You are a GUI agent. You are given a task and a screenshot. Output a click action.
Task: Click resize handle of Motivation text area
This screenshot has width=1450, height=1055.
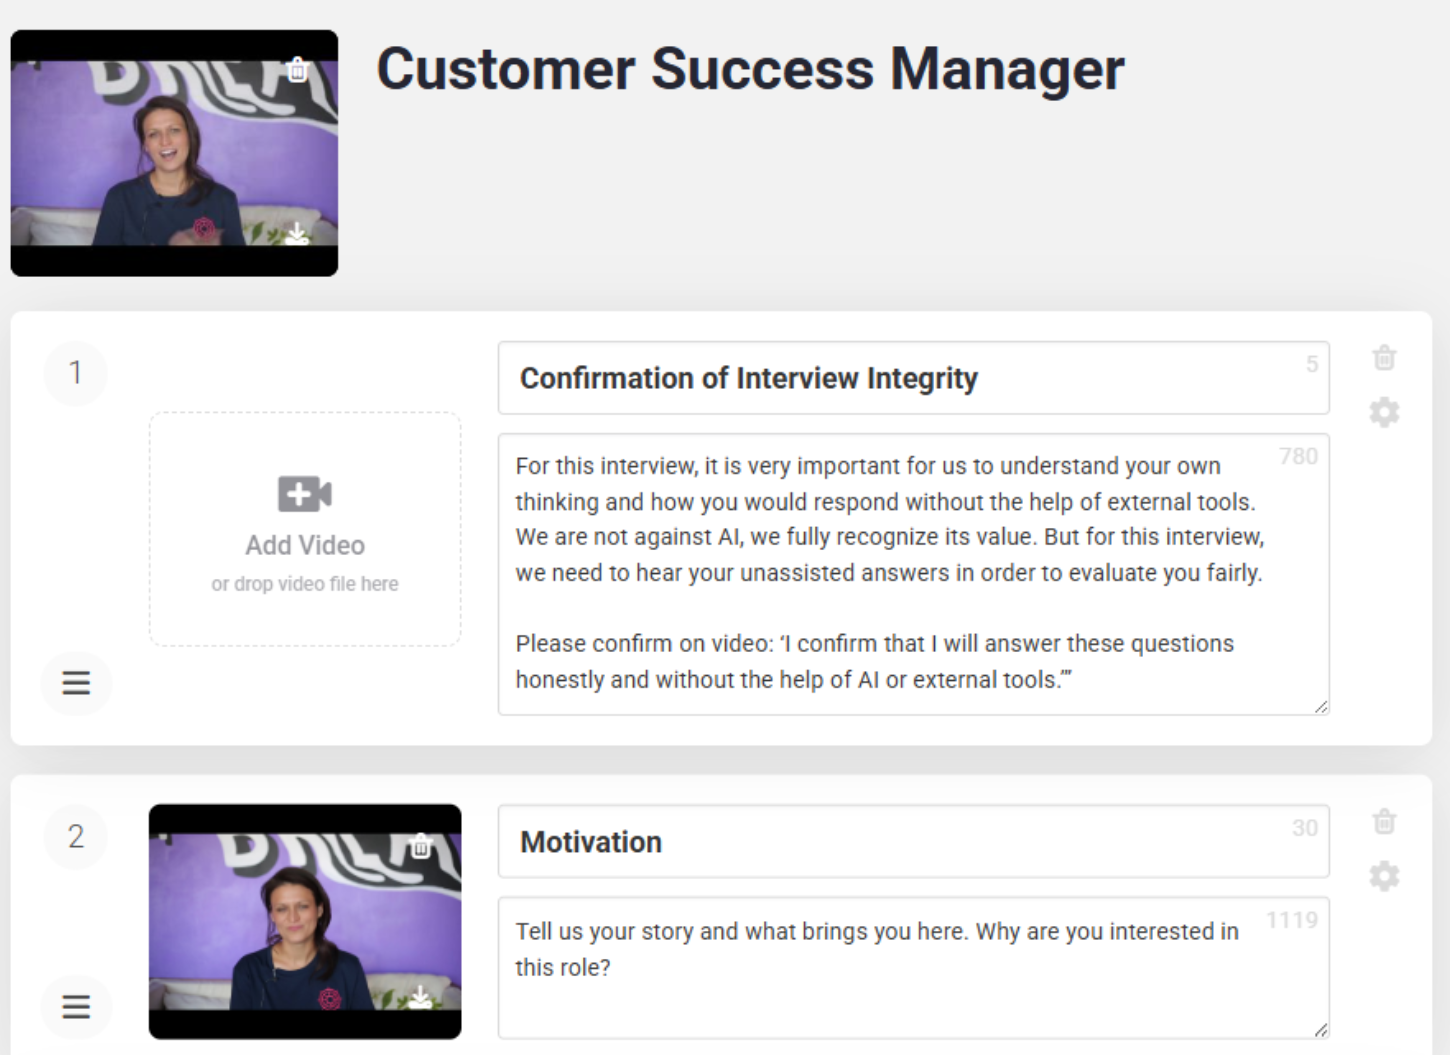[1321, 1030]
